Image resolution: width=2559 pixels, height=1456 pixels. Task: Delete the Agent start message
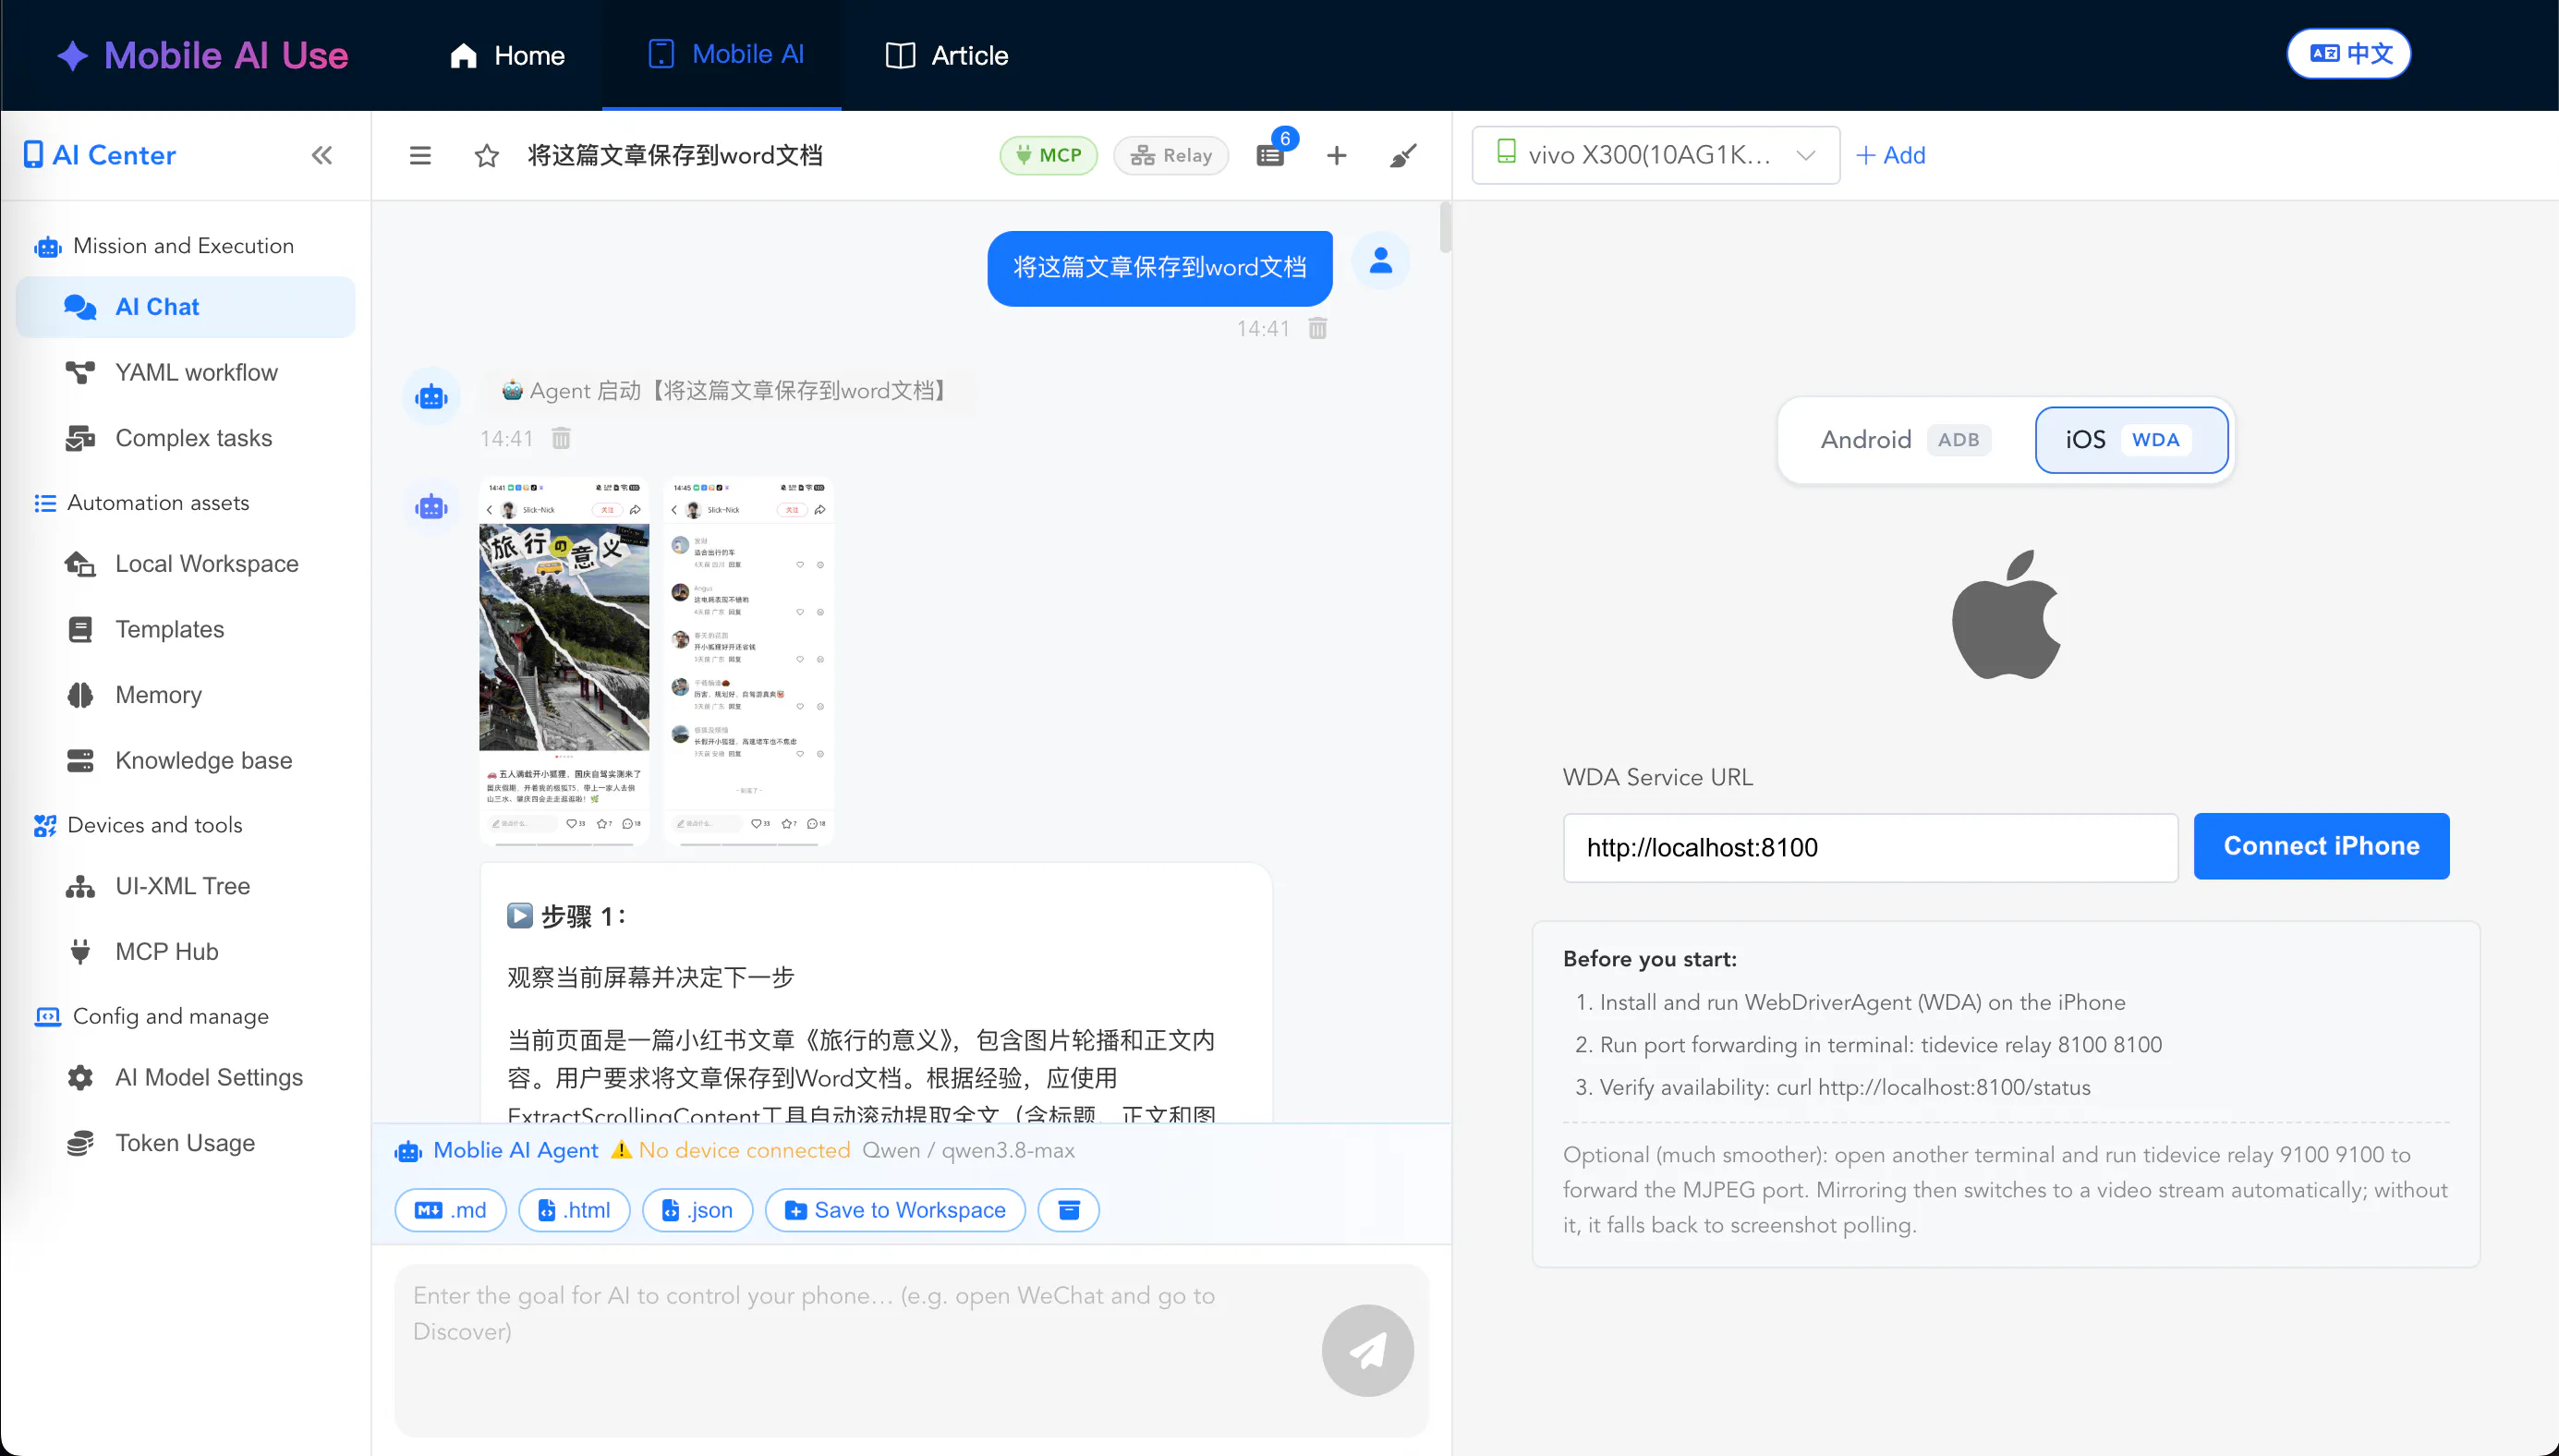561,438
